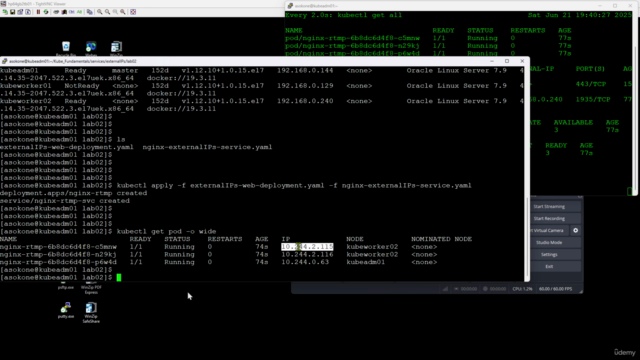This screenshot has height=360, width=640.
Task: Open virtual camera gear settings icon
Action: pos(576,230)
